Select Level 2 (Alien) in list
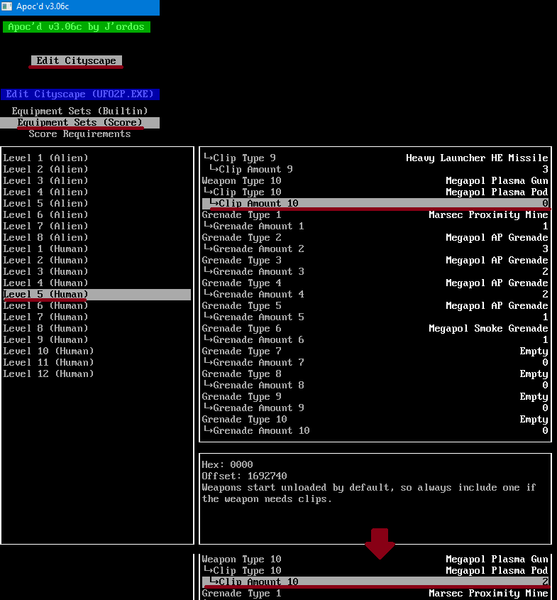Screen dimensions: 557x600 46,169
